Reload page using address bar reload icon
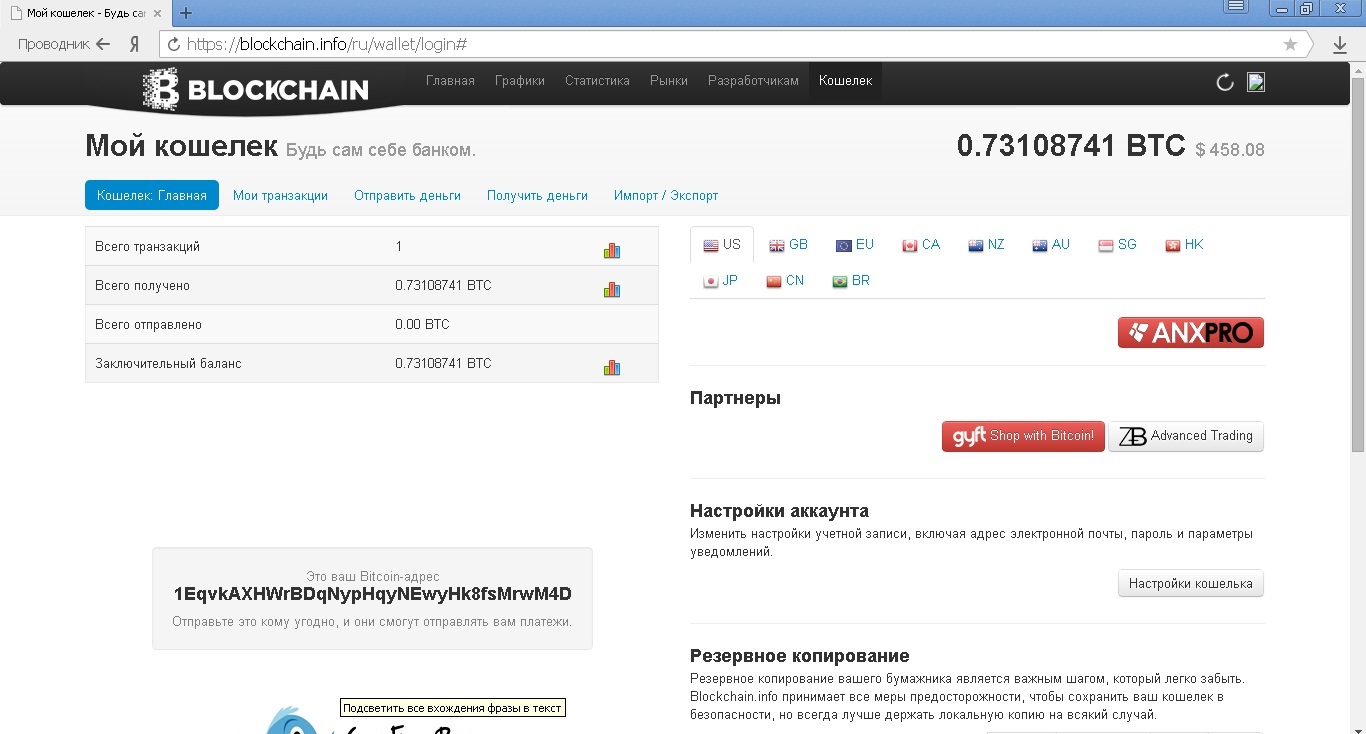 tap(174, 44)
